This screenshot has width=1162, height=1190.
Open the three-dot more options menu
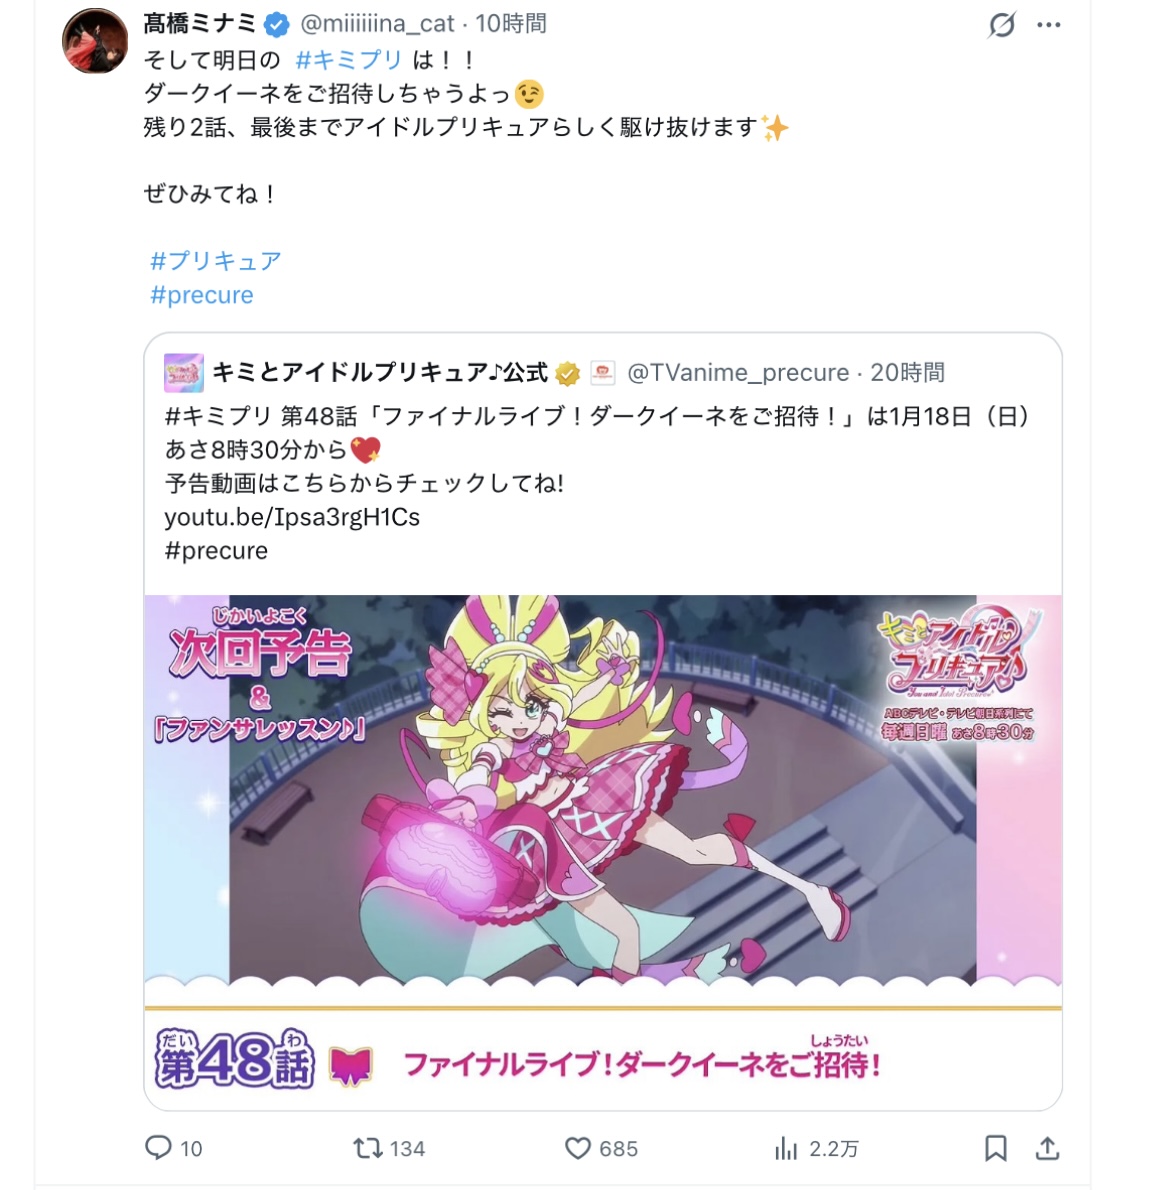[1048, 25]
